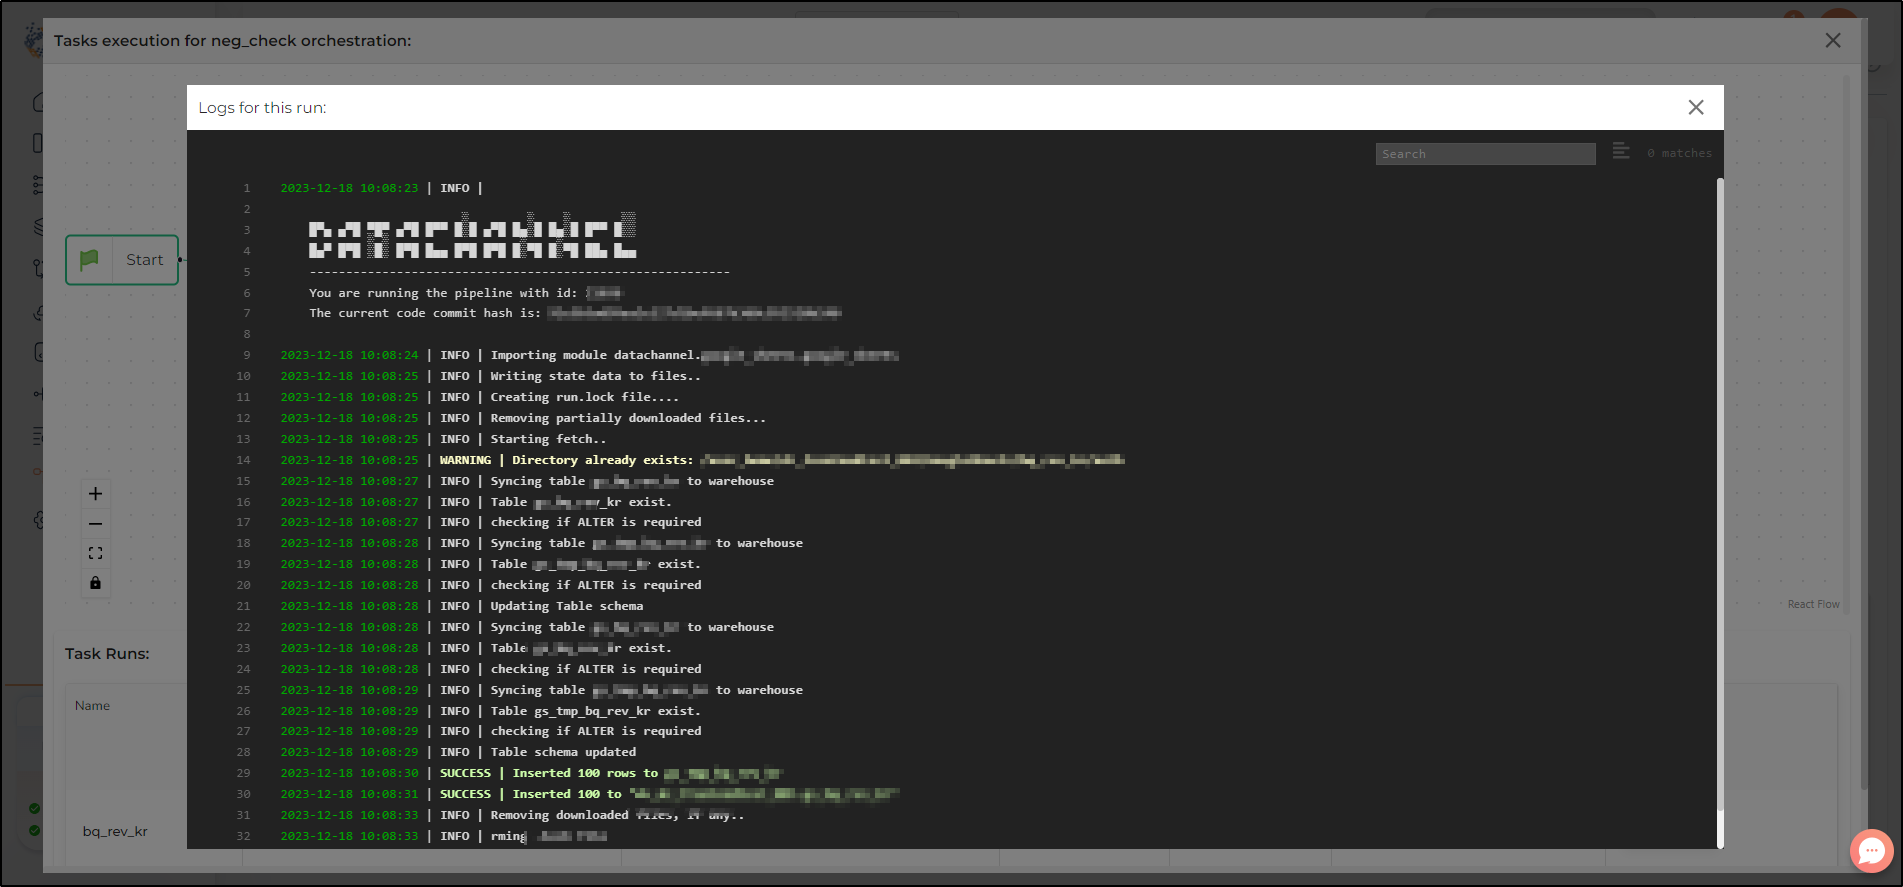
Task: Click SUCCESS 'Inserted 100 to' on line 30
Action: coord(589,794)
